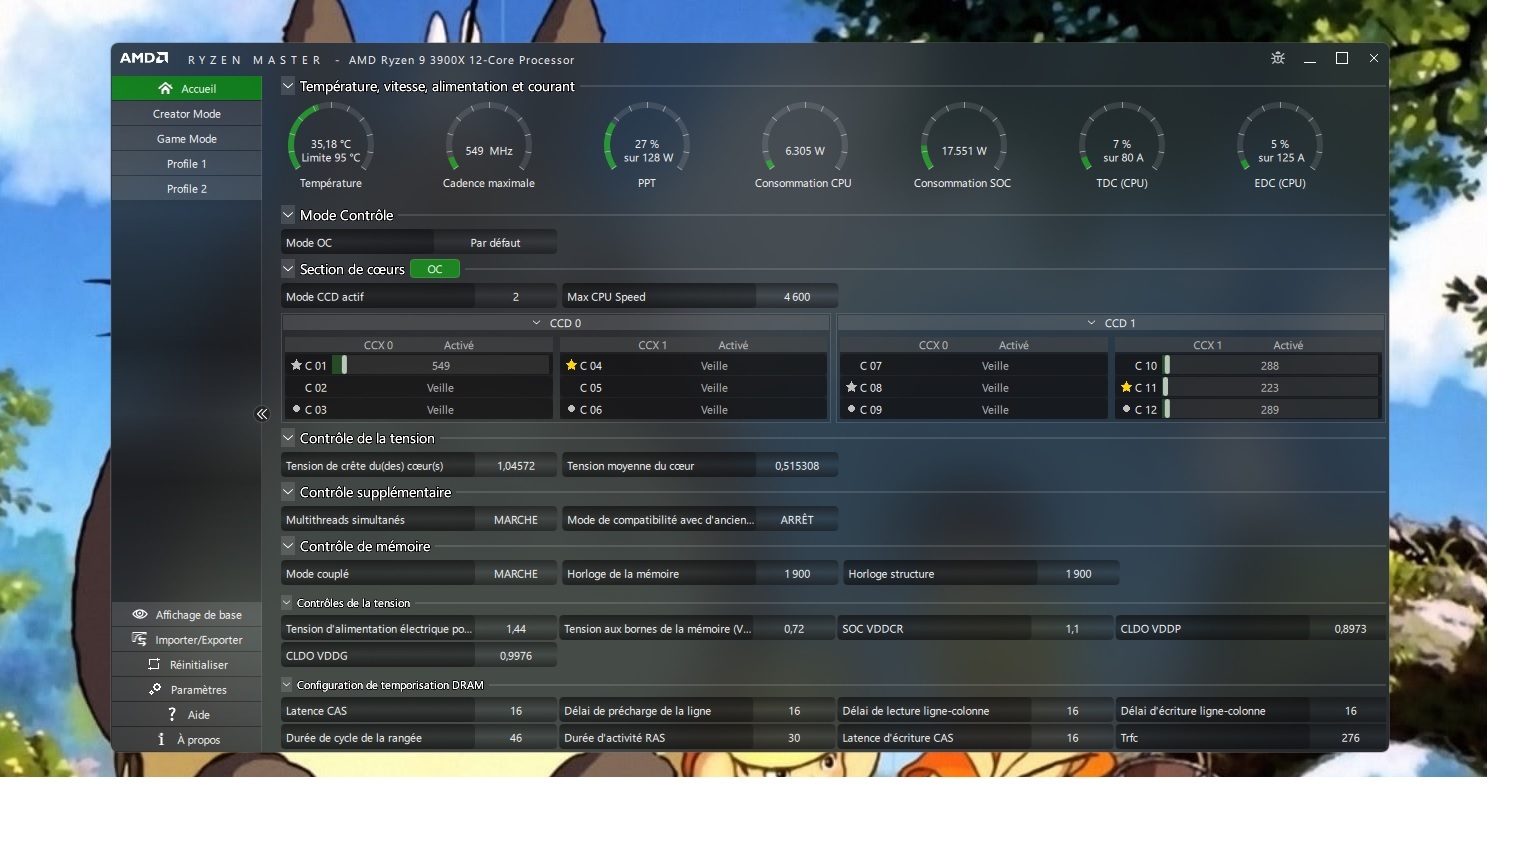Screen dimensions: 1536x864
Task: Click the Réinitialiser reset icon
Action: coord(154,665)
